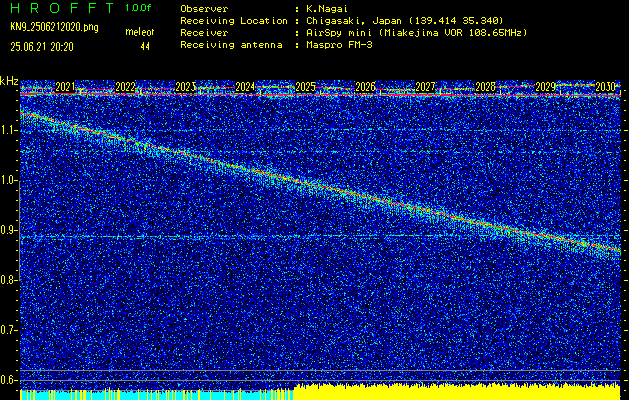The width and height of the screenshot is (629, 400).
Task: Click the version label 1.00f
Action: (138, 8)
